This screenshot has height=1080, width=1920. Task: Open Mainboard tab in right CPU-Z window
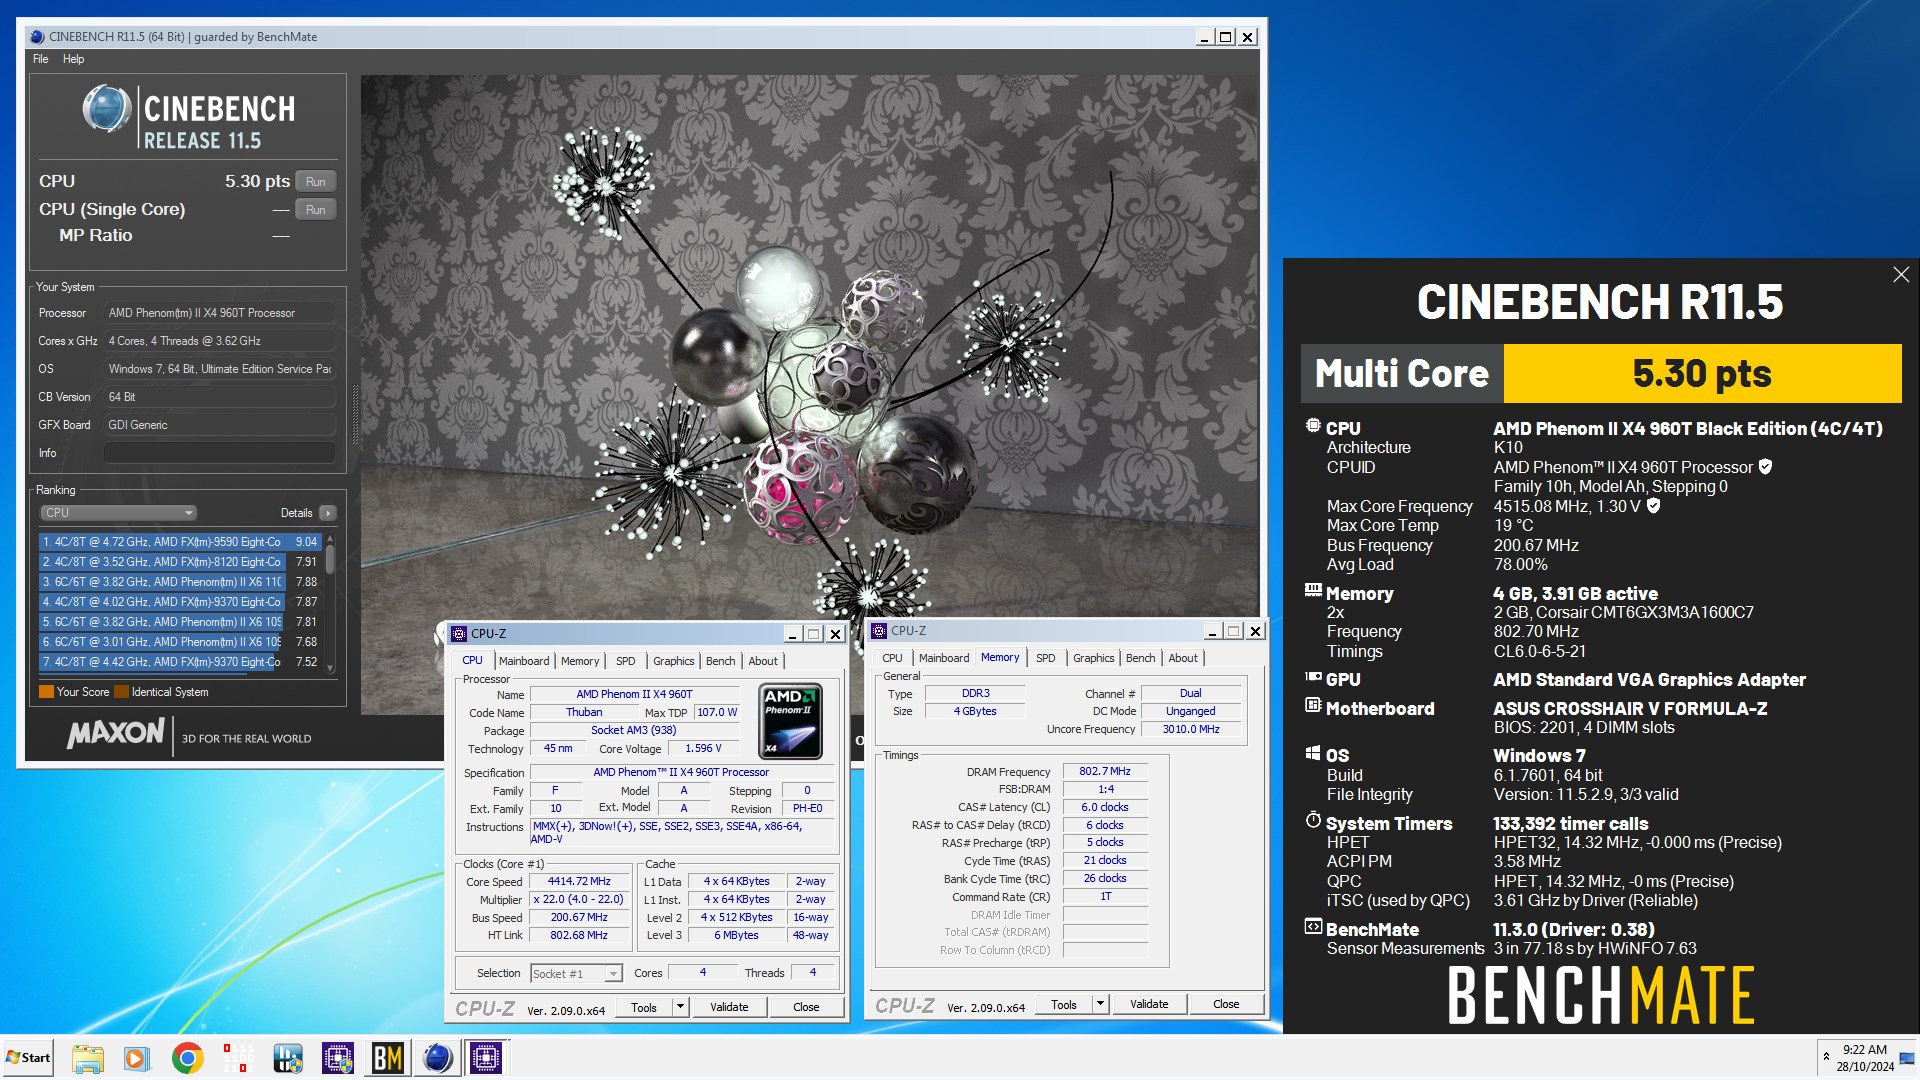pyautogui.click(x=944, y=658)
